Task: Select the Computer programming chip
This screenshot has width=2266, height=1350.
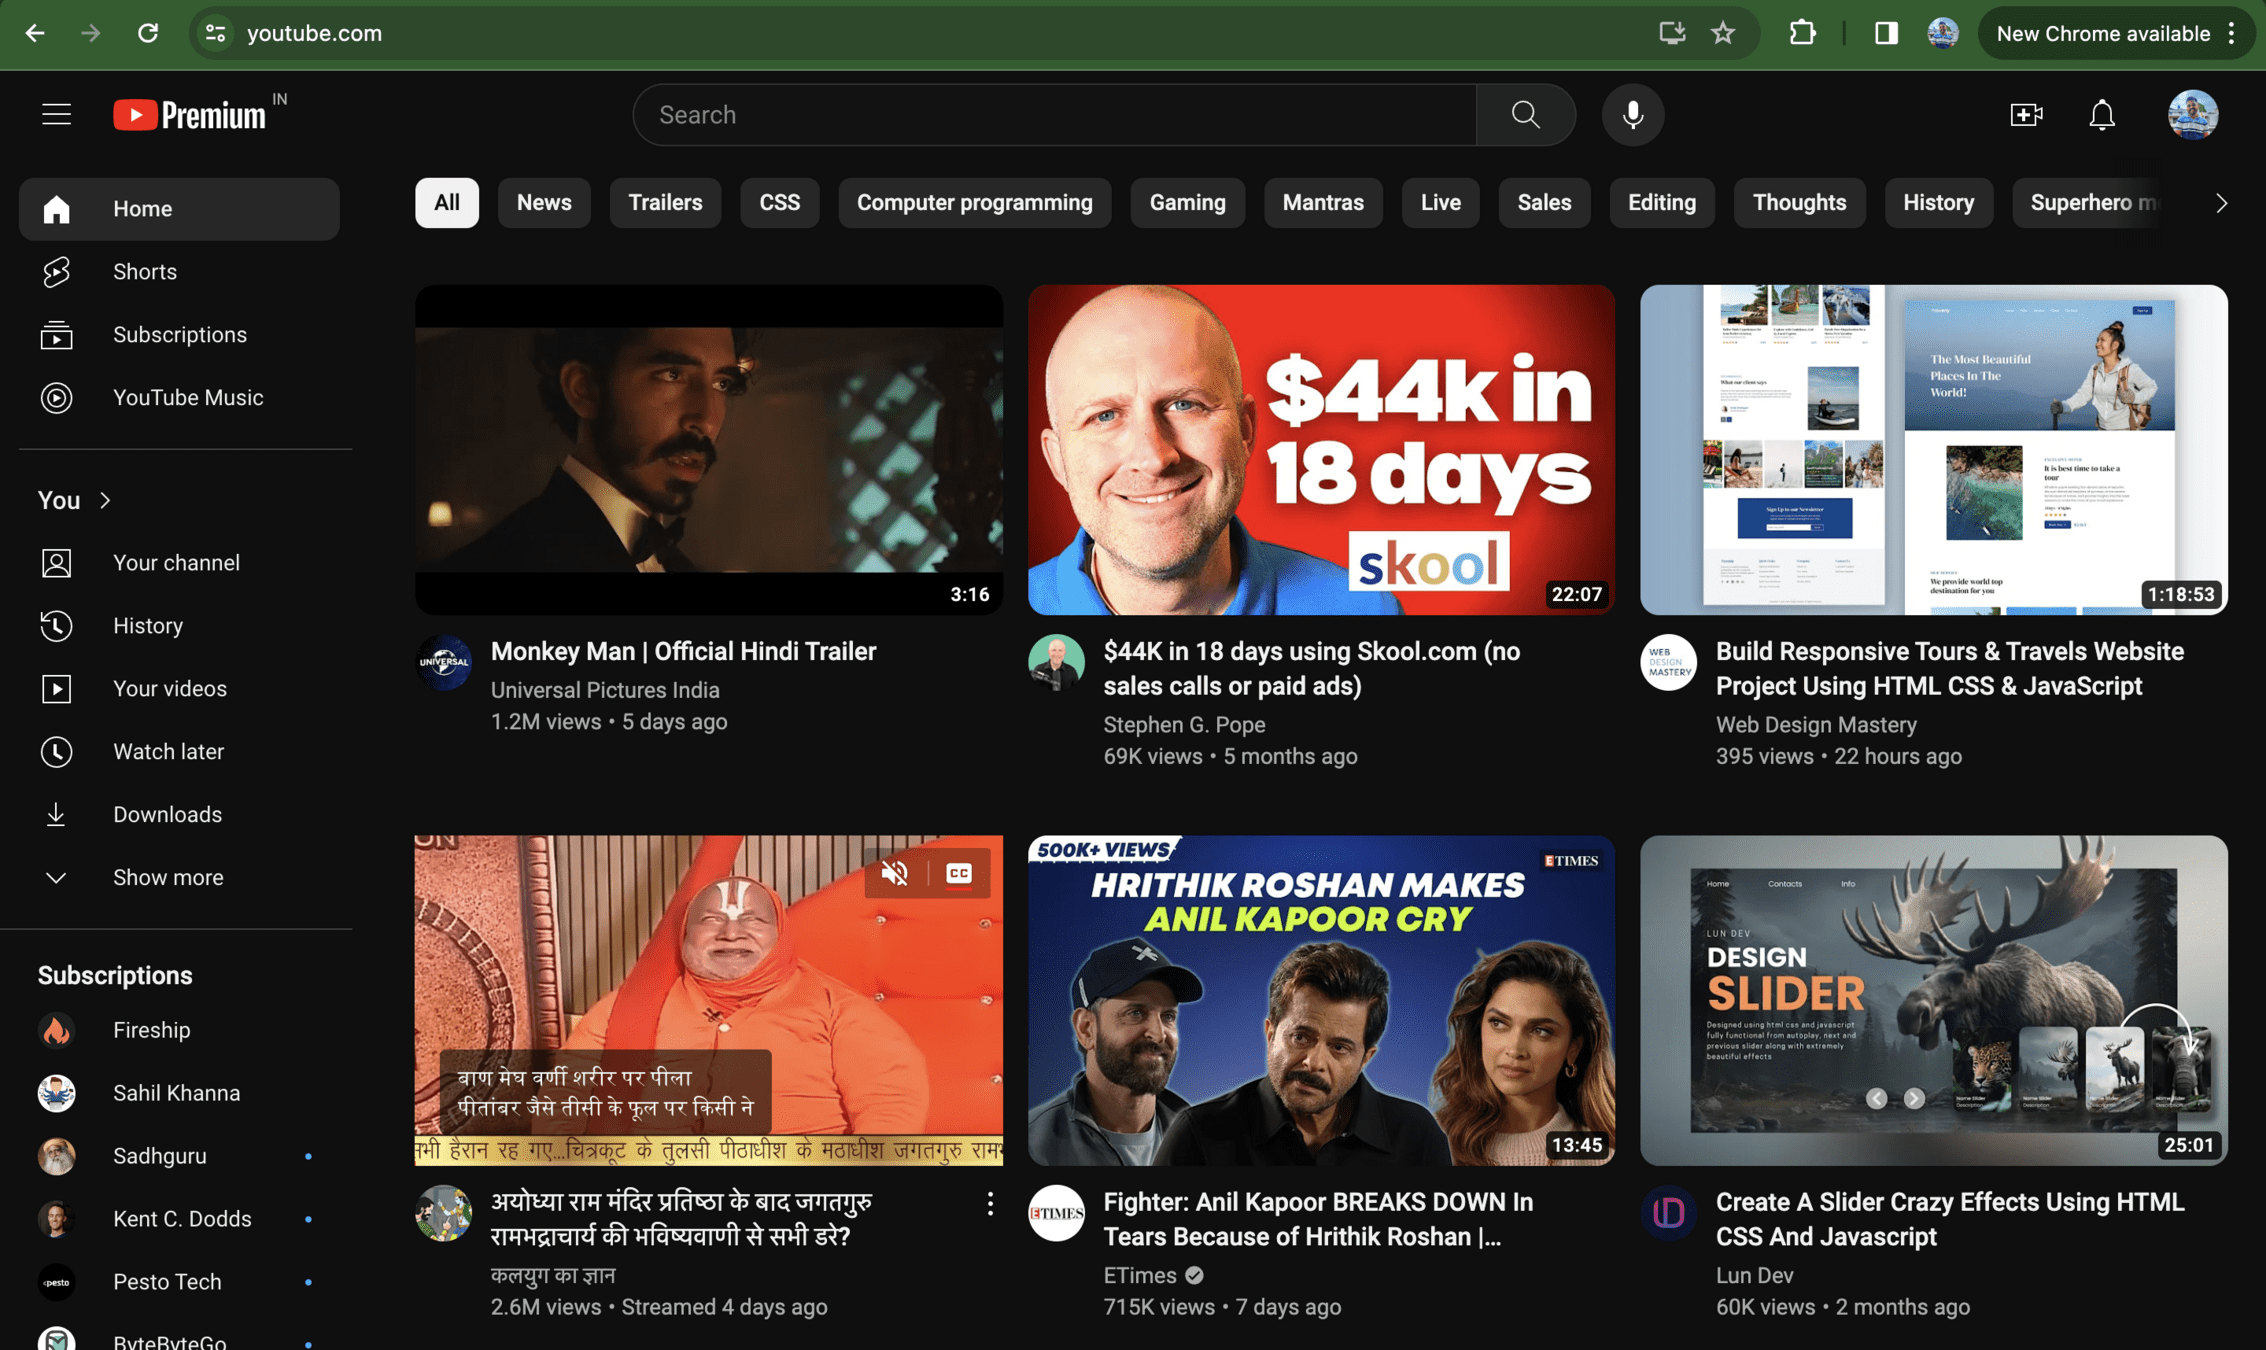Action: (x=974, y=203)
